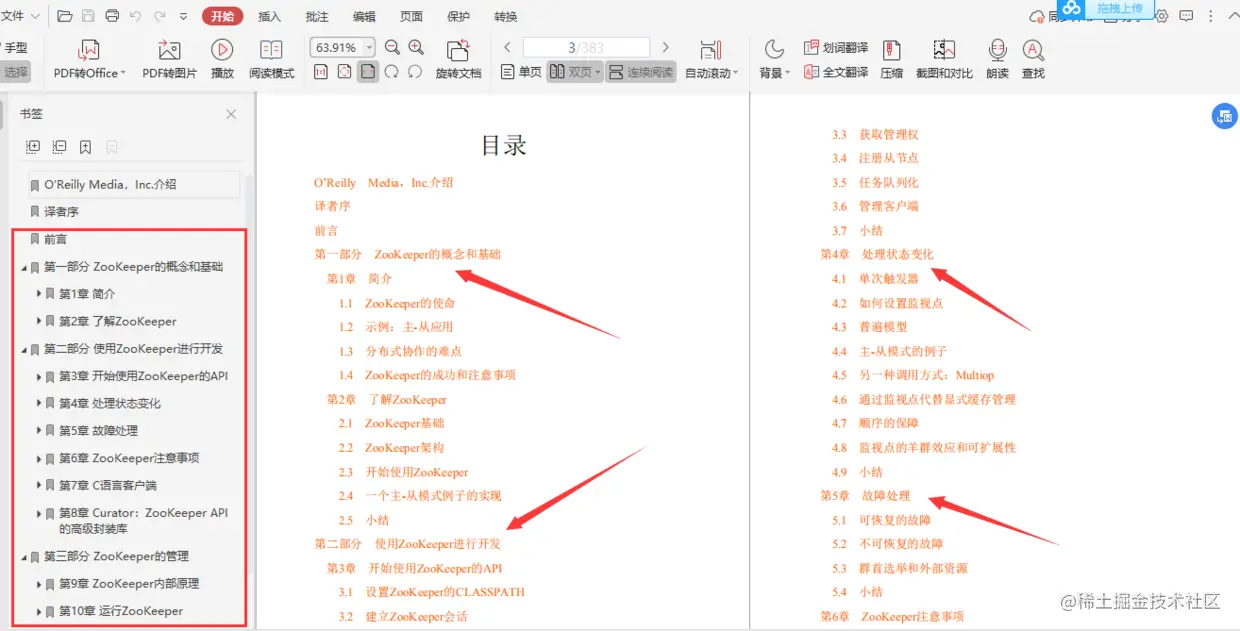The height and width of the screenshot is (631, 1240).
Task: Click the highlighted fit page view icon
Action: pyautogui.click(x=368, y=72)
